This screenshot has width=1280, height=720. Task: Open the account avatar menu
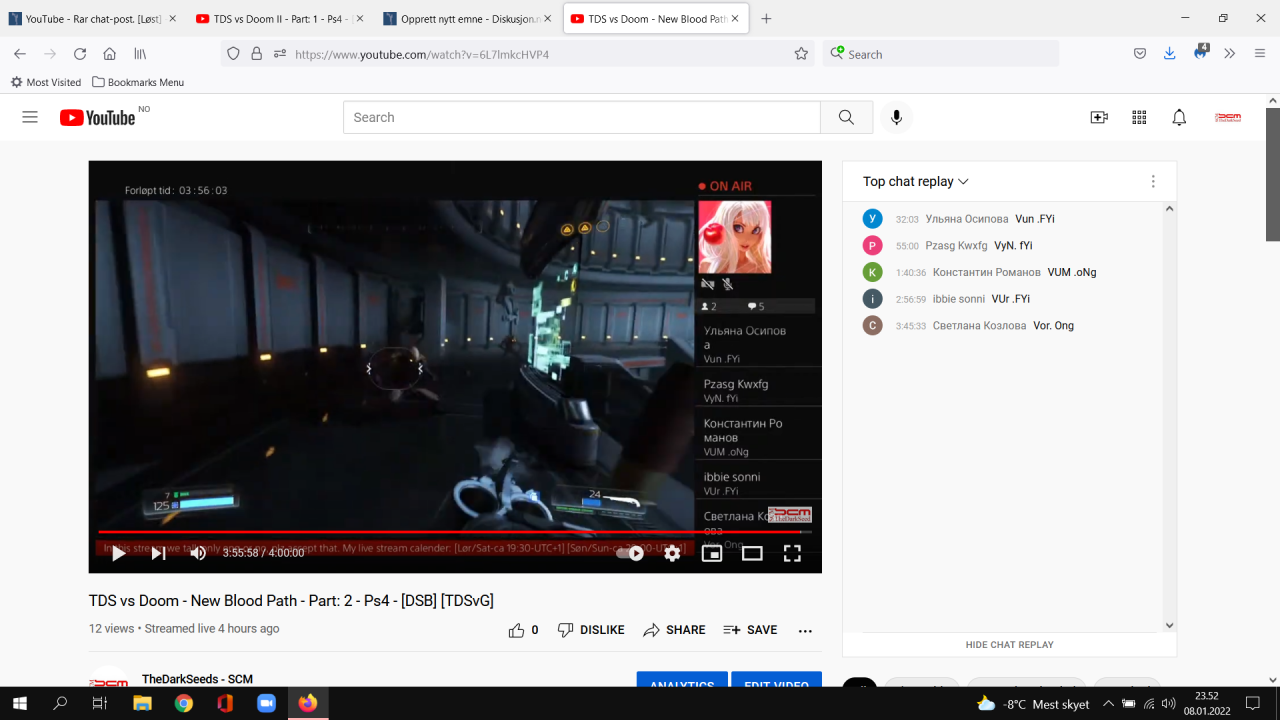tap(1227, 117)
